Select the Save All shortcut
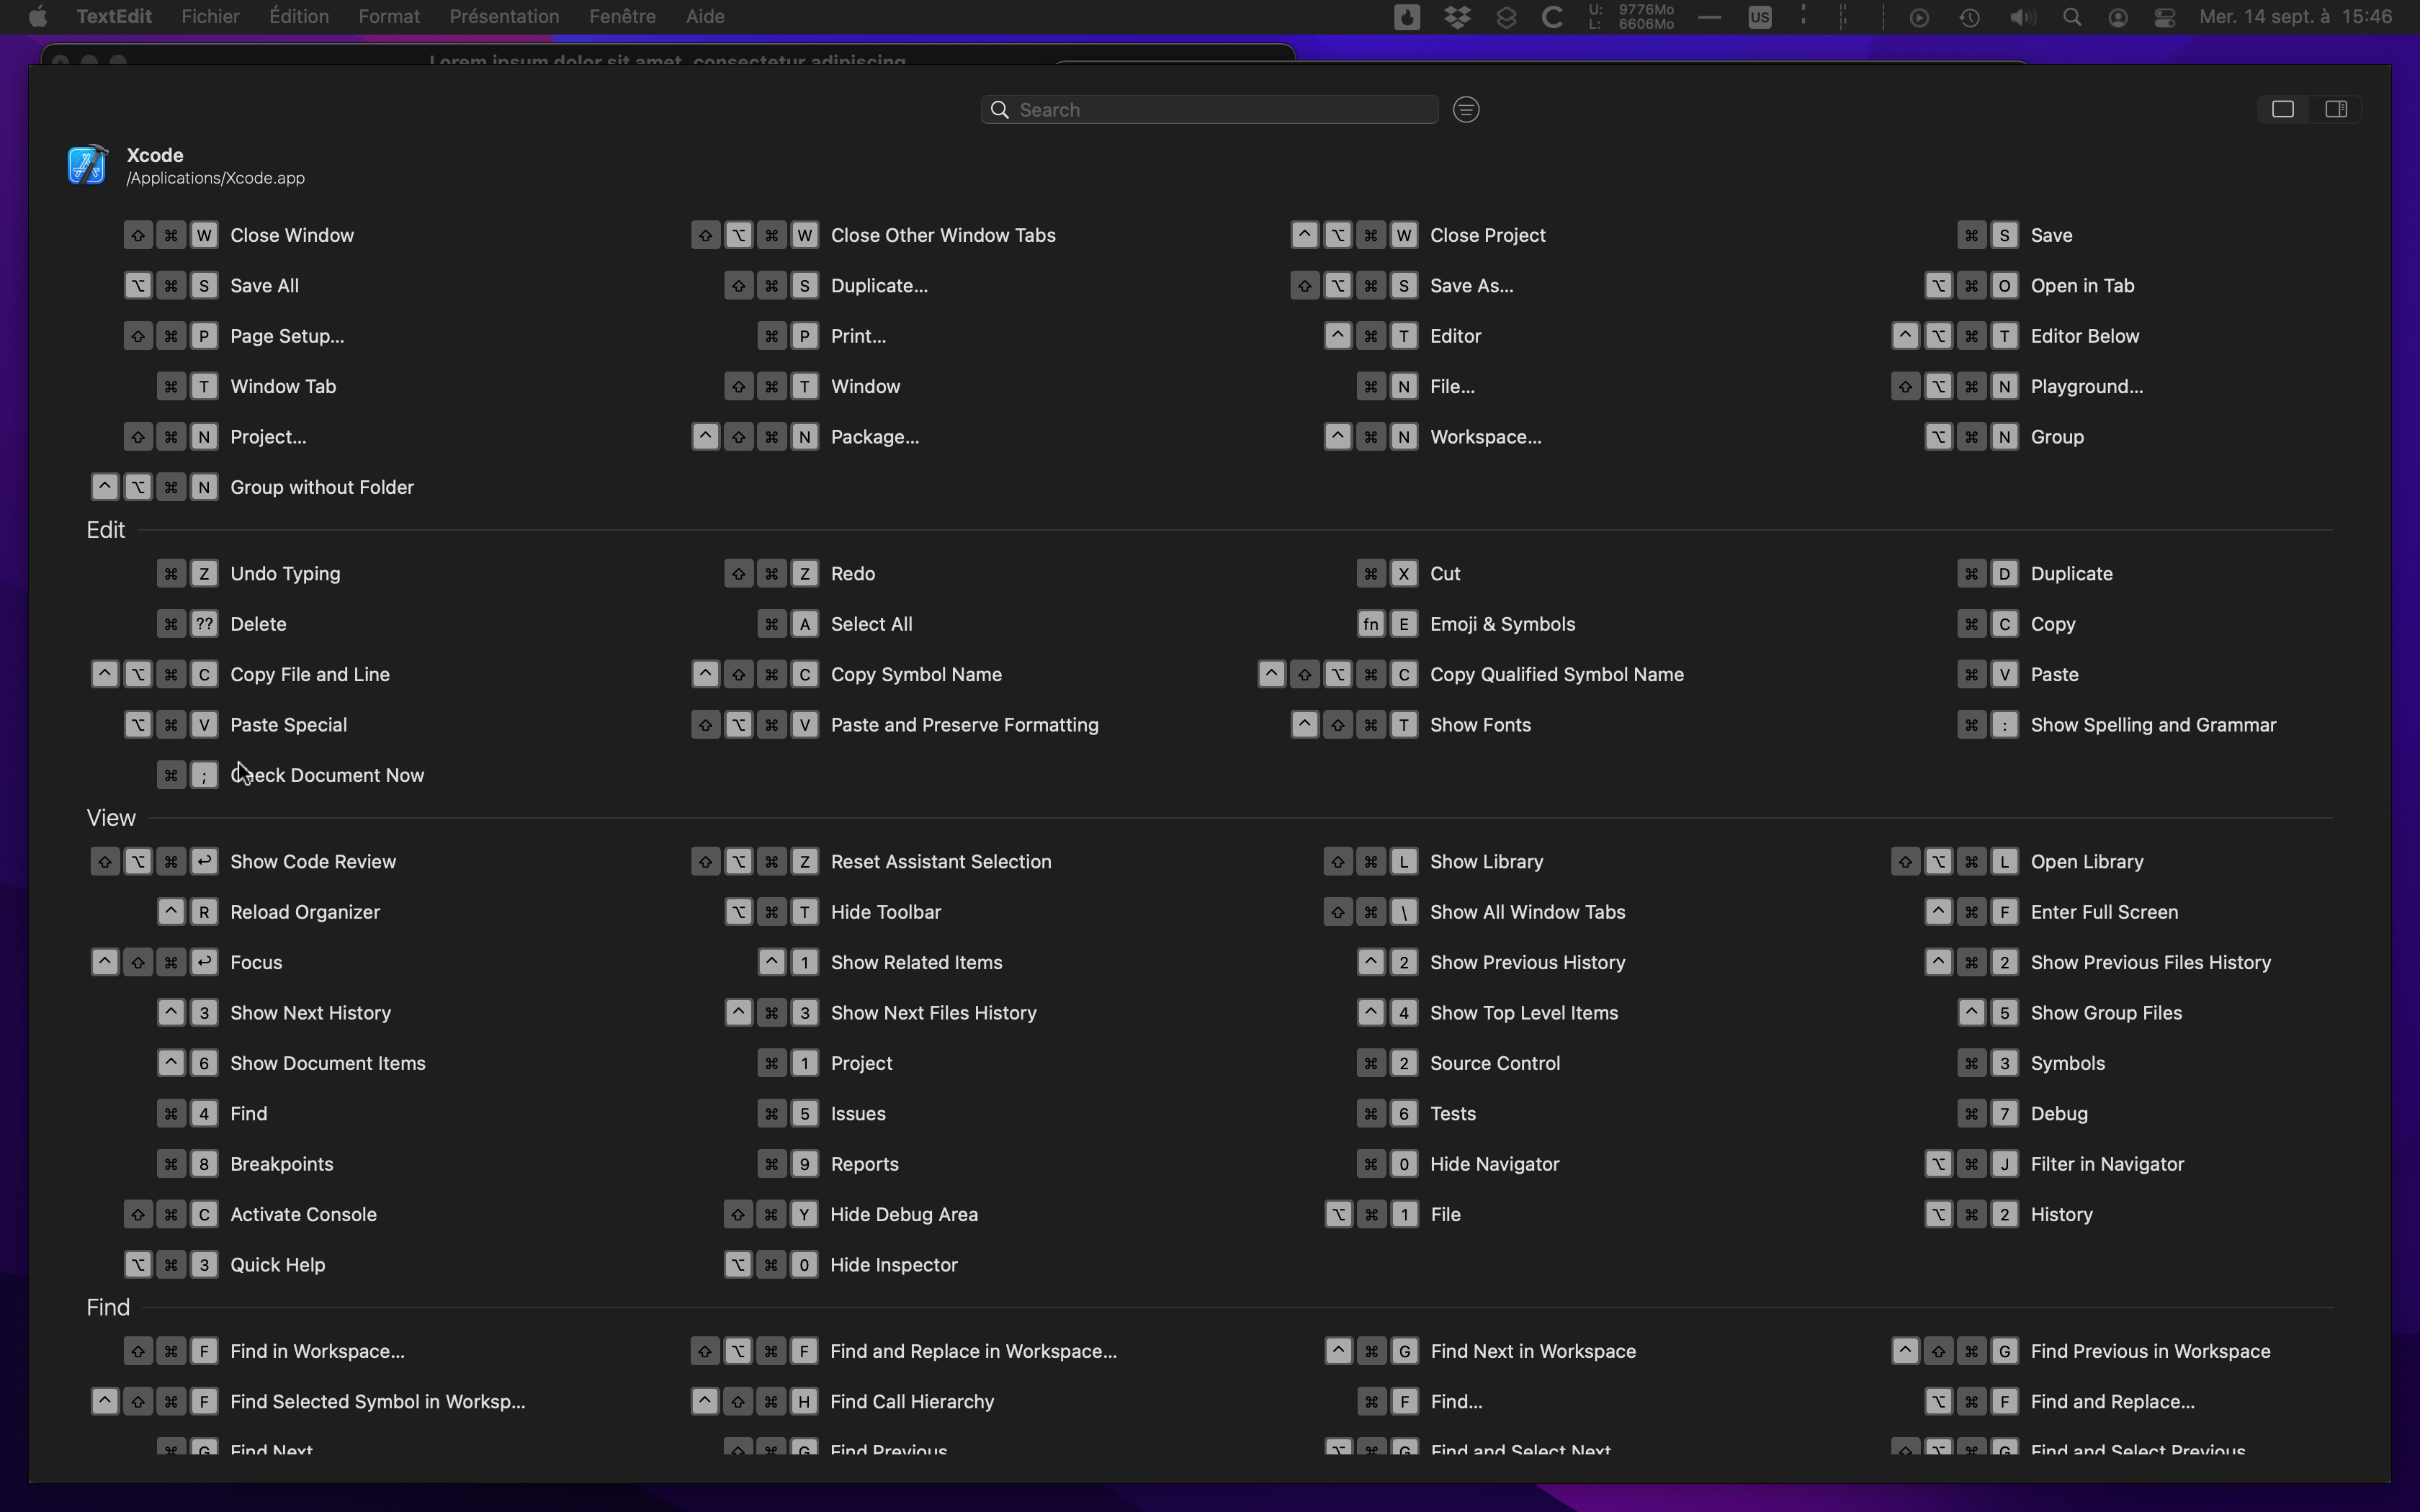 coord(211,286)
